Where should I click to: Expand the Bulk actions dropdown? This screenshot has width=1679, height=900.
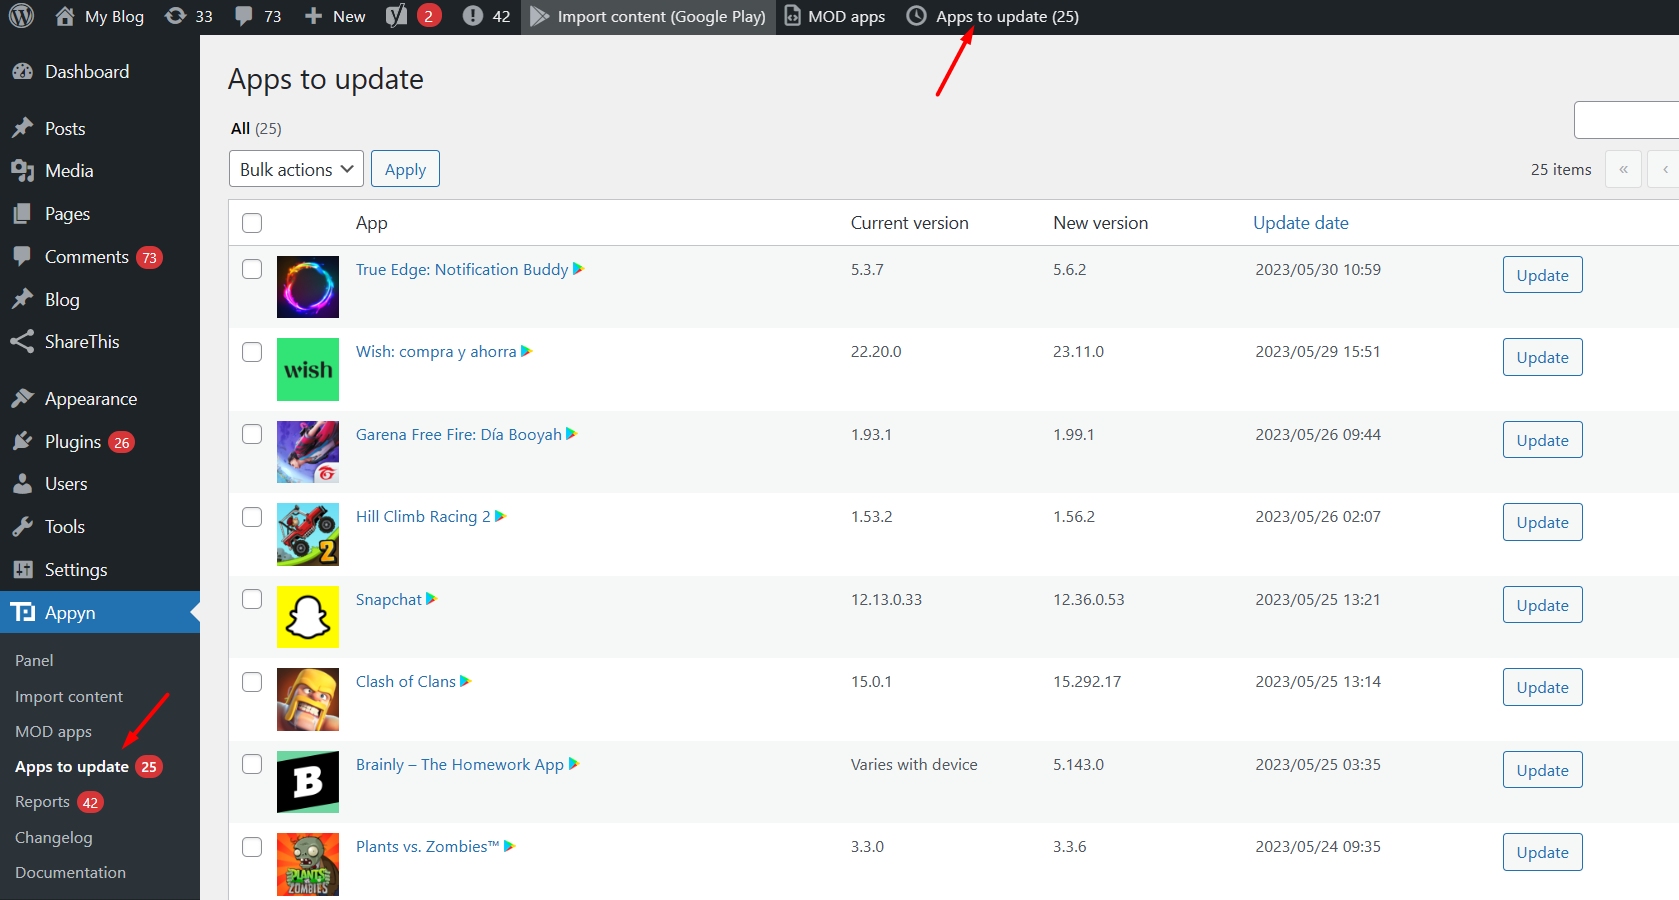pyautogui.click(x=296, y=169)
